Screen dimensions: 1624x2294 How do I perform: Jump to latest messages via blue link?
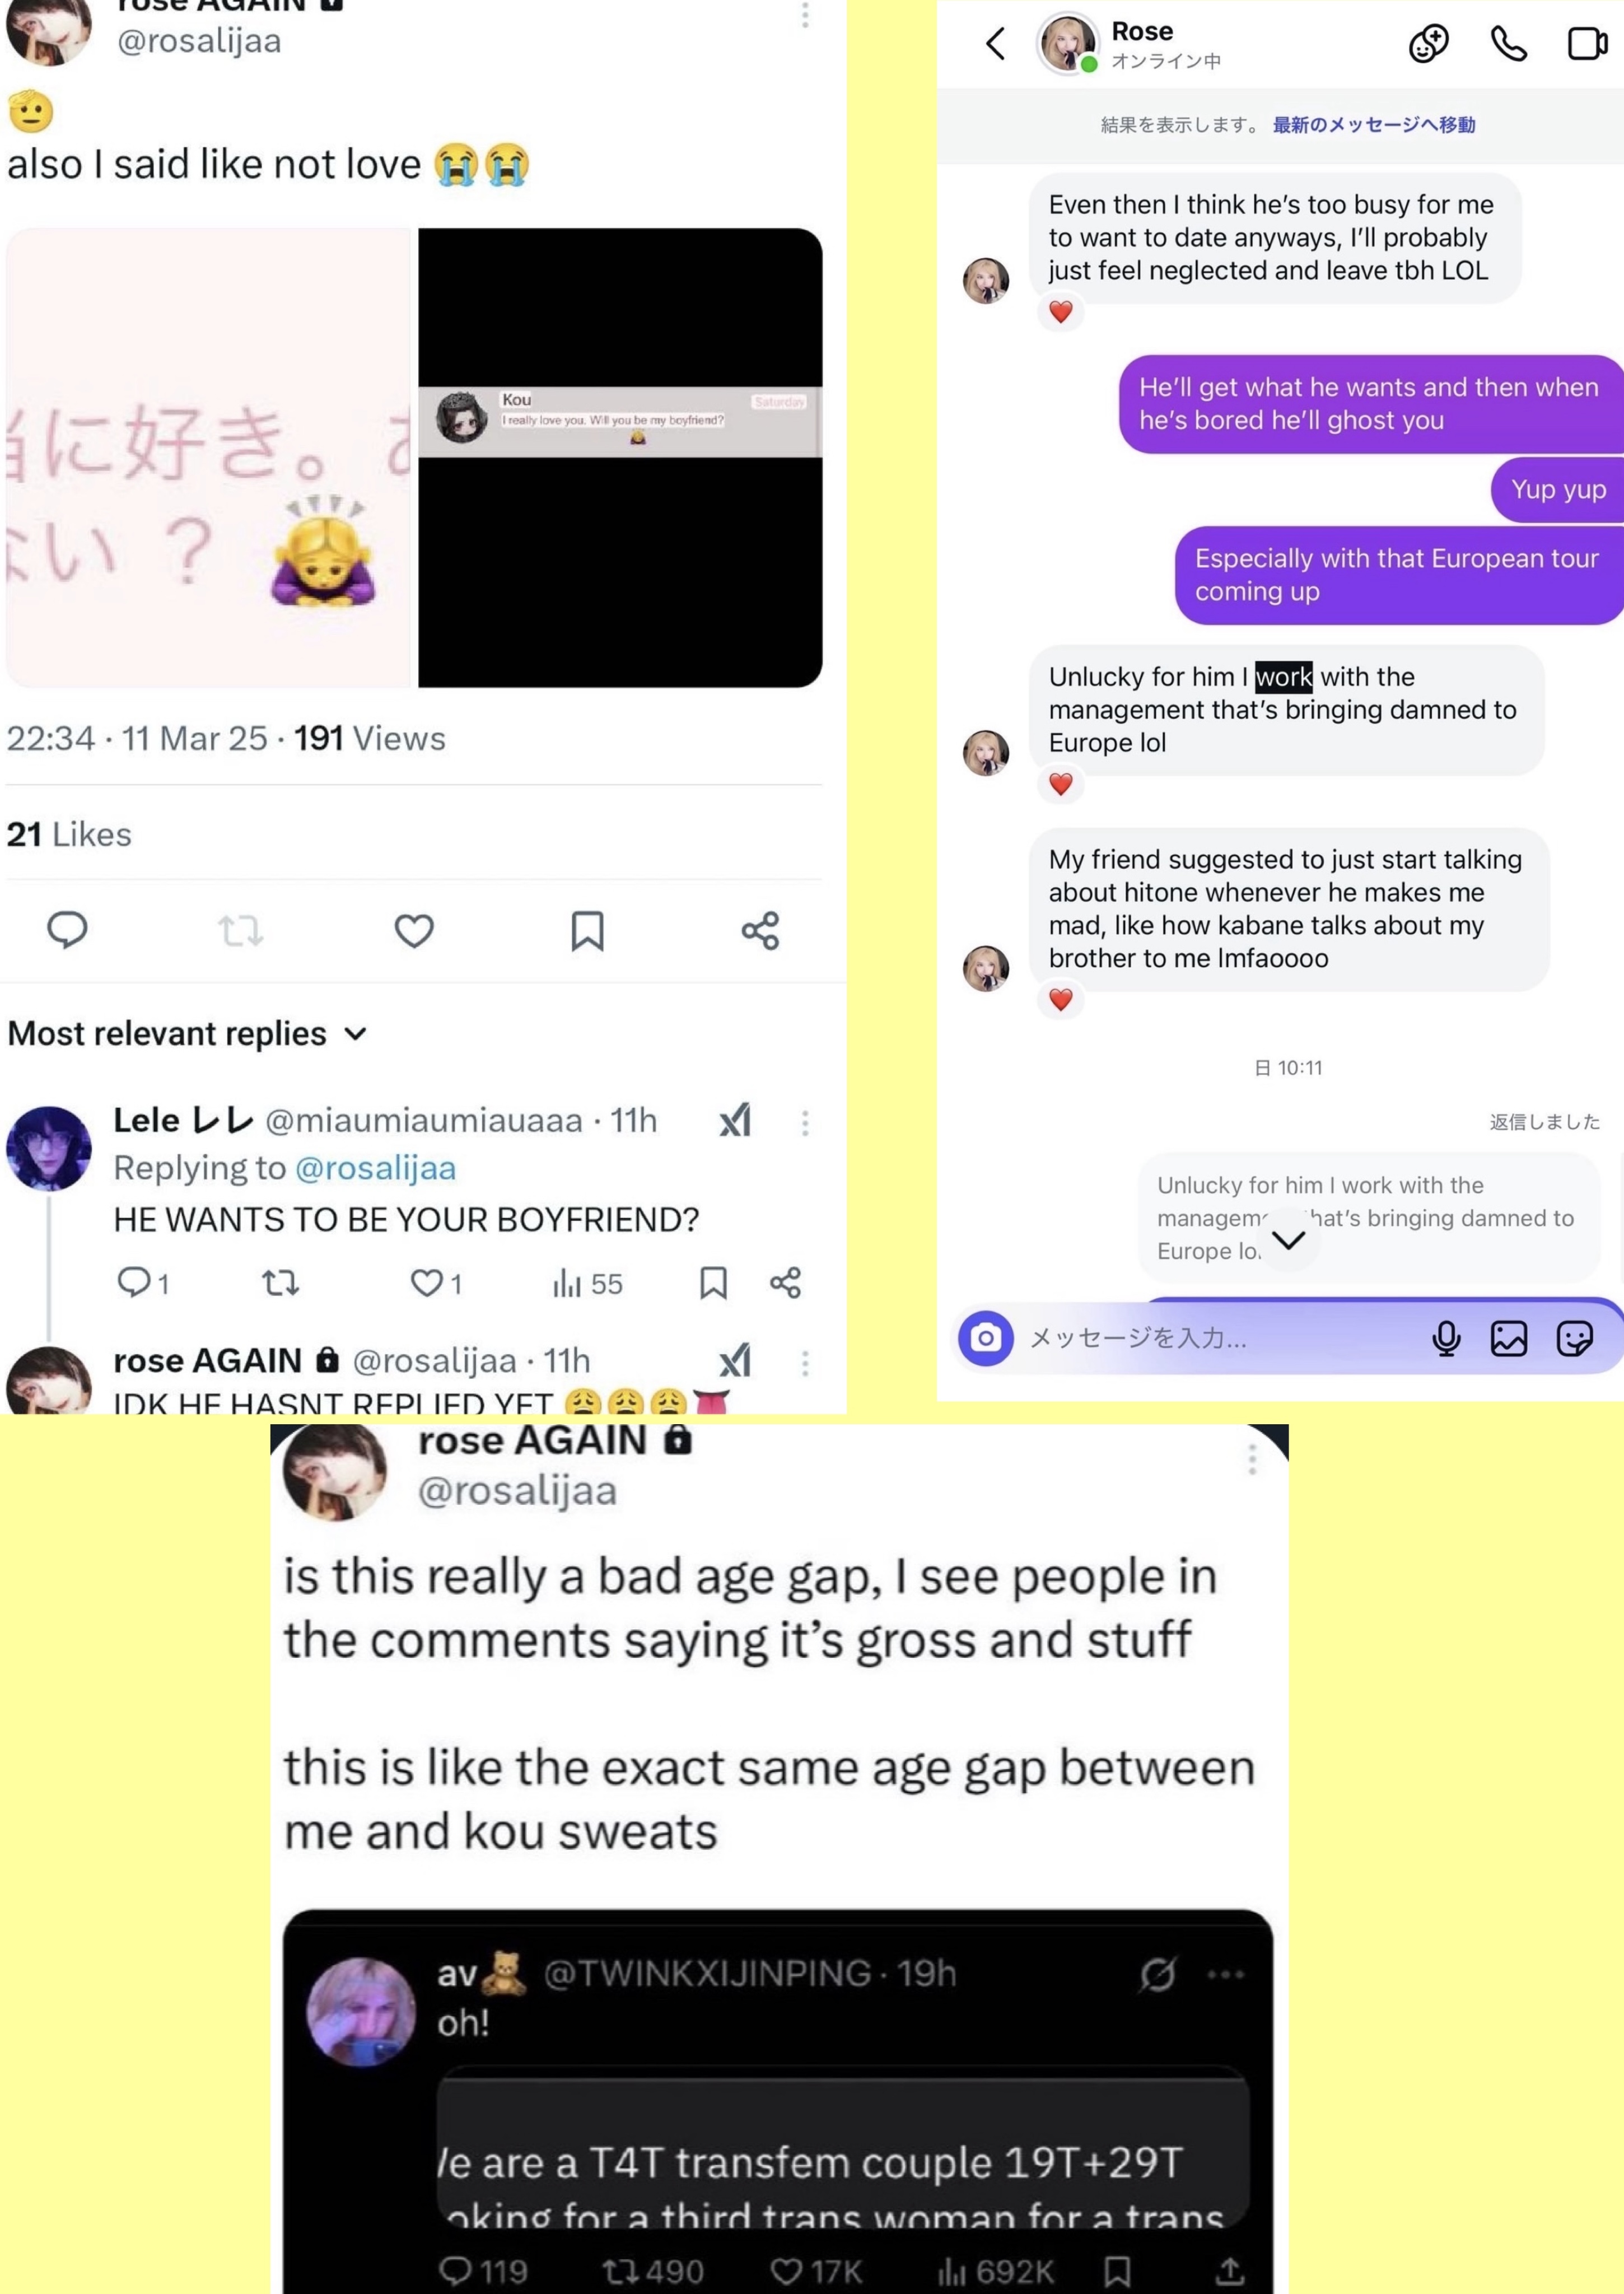1374,125
